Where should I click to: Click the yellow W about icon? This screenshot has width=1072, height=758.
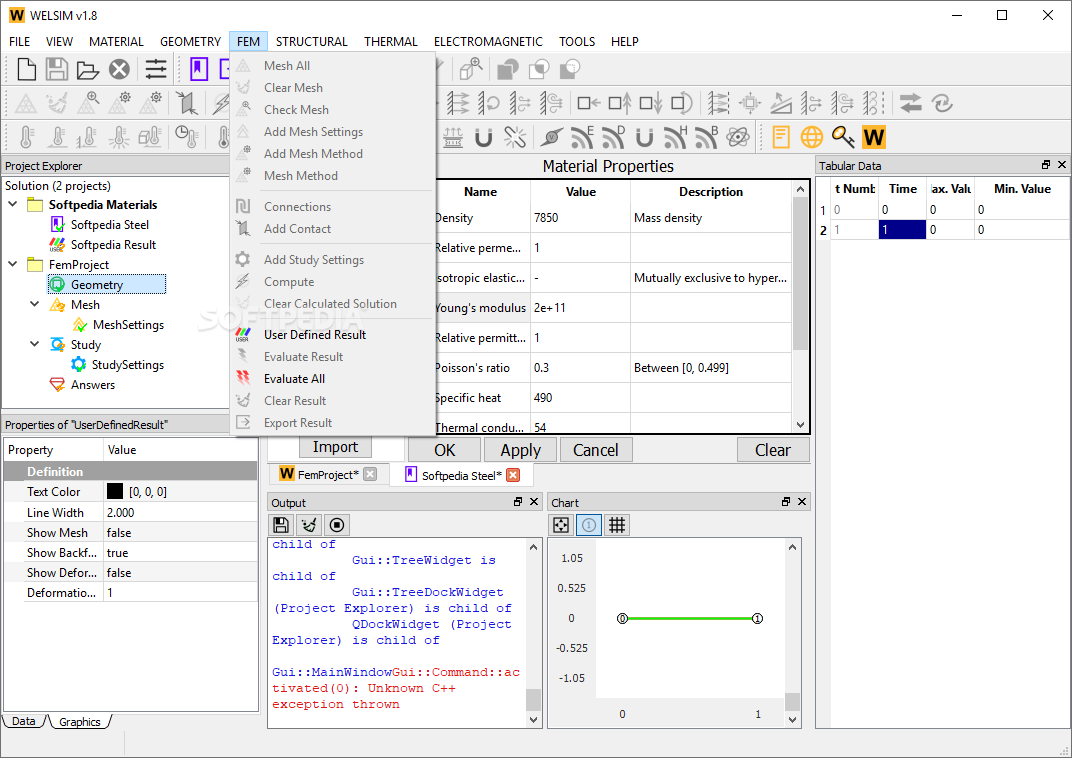pos(874,137)
